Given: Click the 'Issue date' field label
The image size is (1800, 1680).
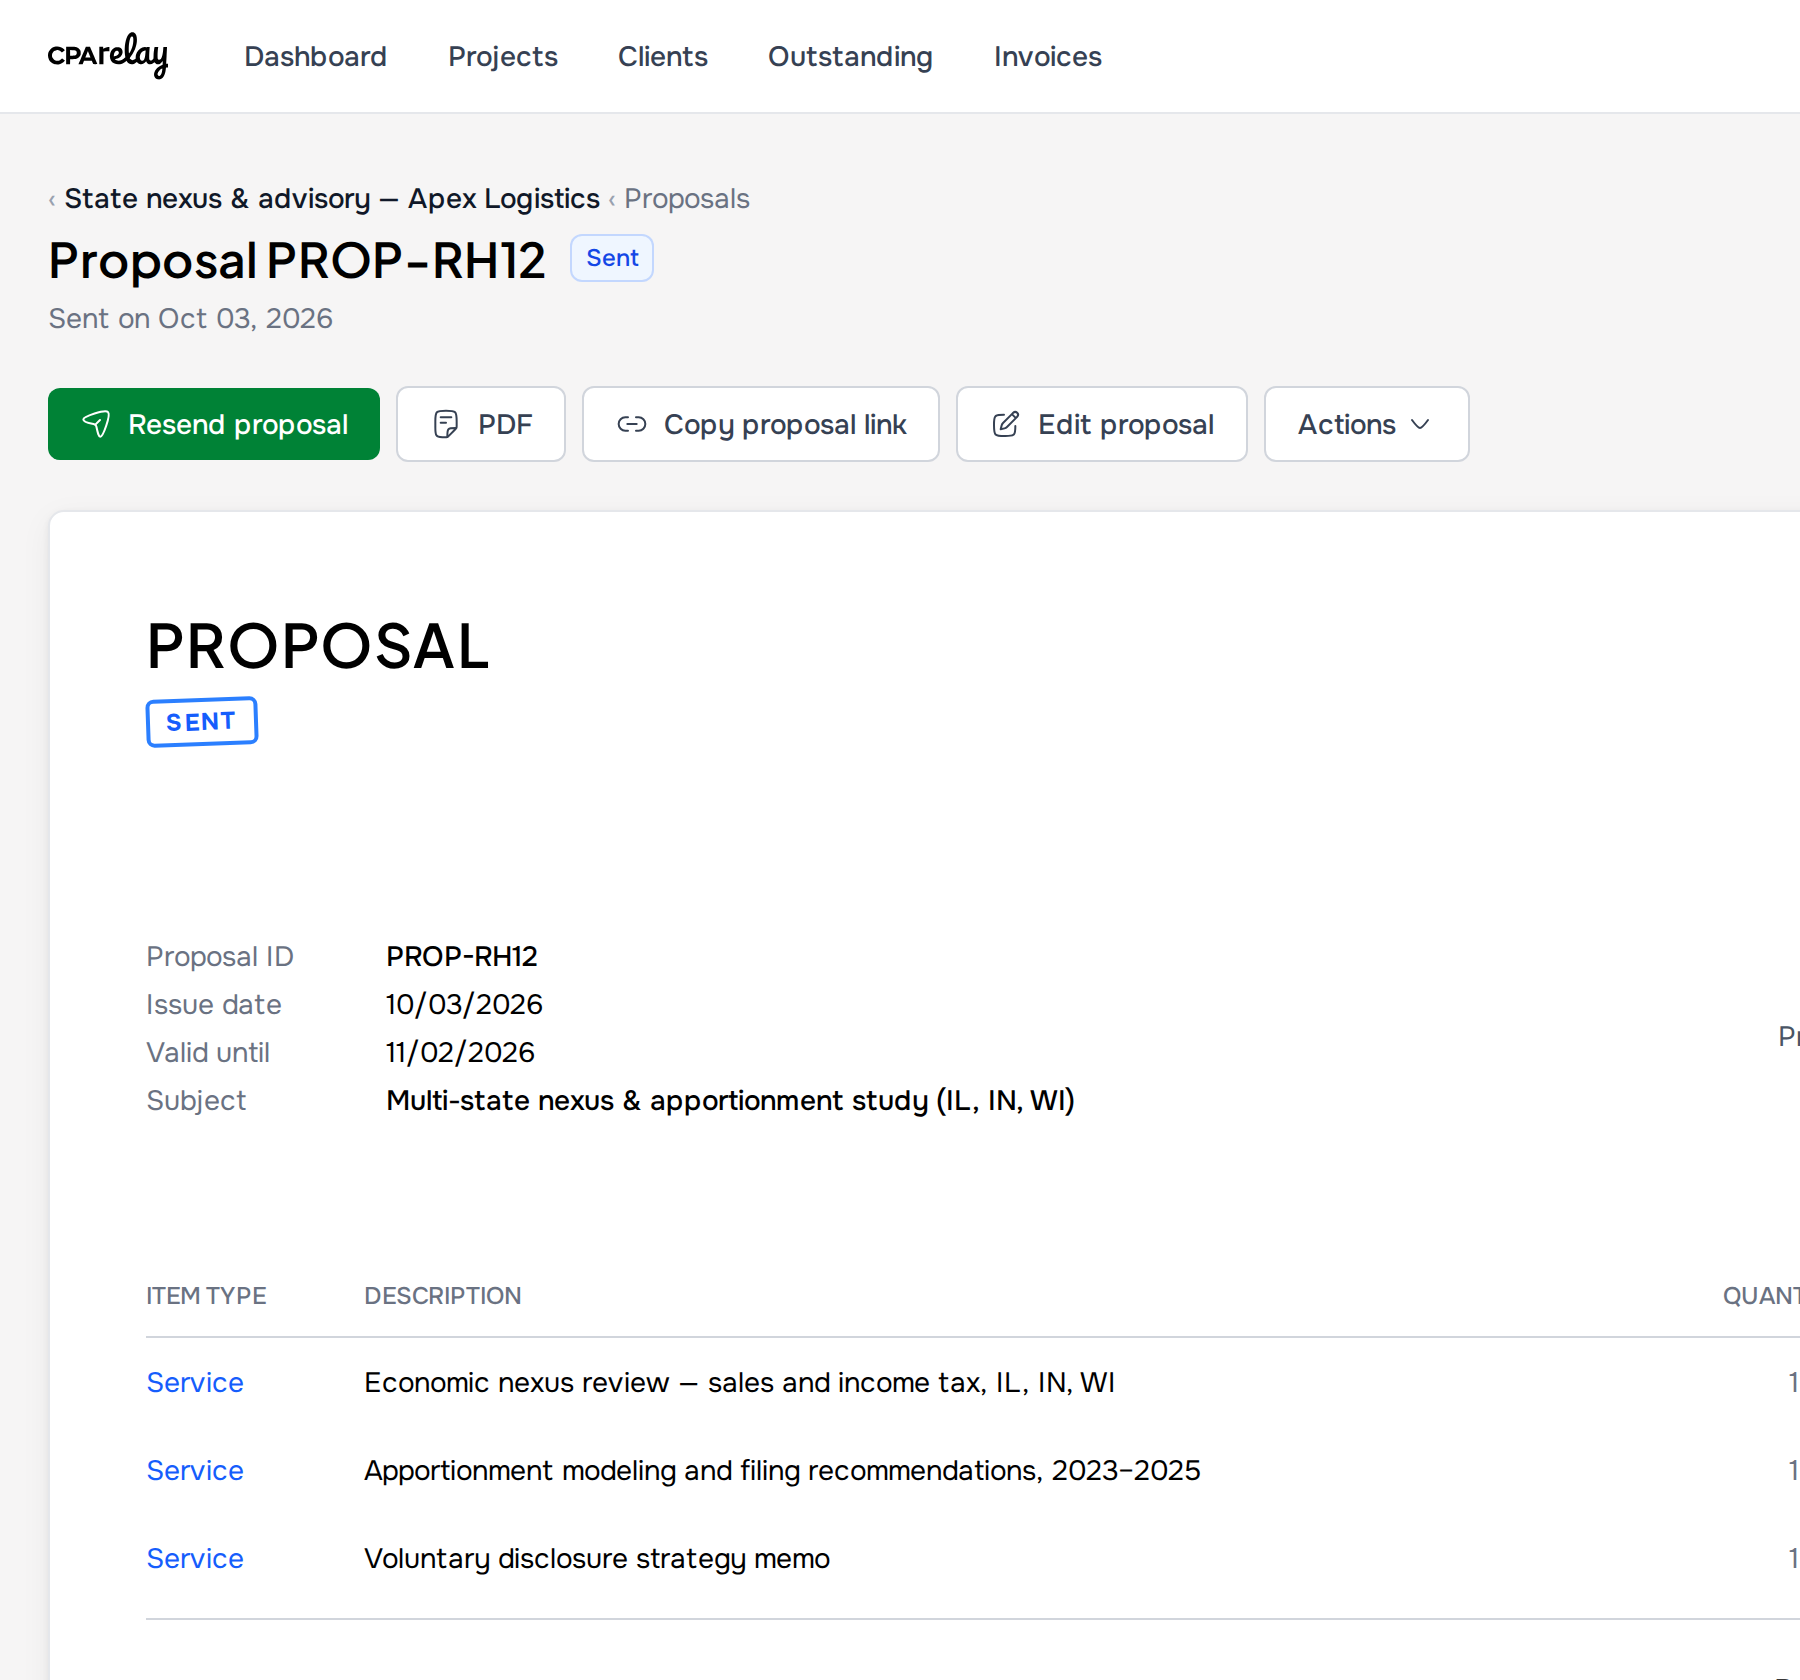Looking at the screenshot, I should 214,1004.
